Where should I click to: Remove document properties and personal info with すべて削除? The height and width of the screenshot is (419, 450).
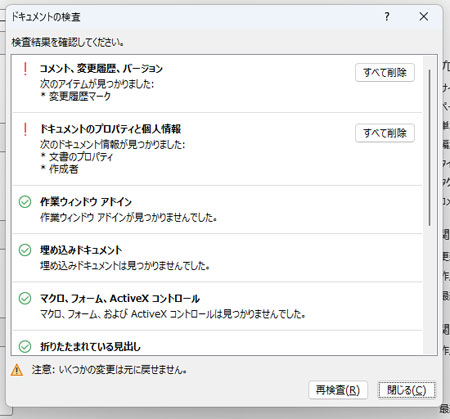tap(385, 133)
